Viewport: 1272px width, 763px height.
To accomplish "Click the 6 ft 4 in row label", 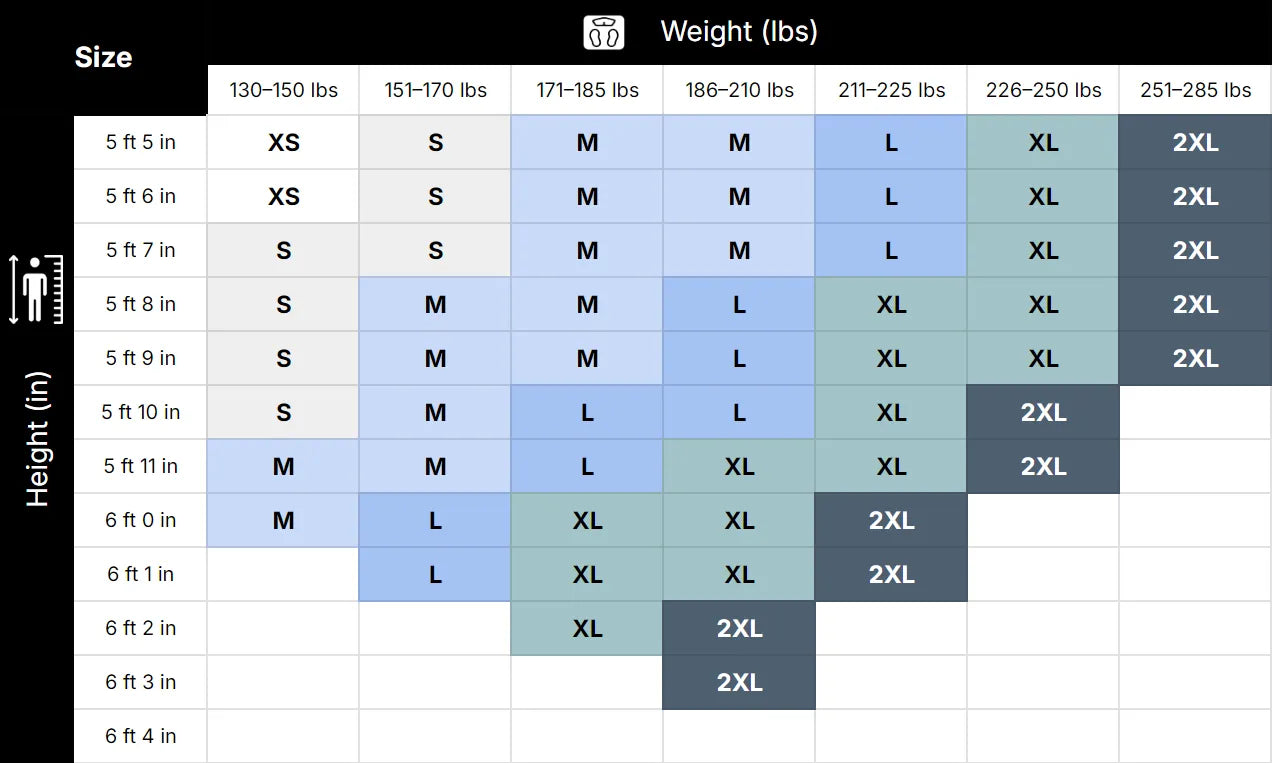I will 141,736.
